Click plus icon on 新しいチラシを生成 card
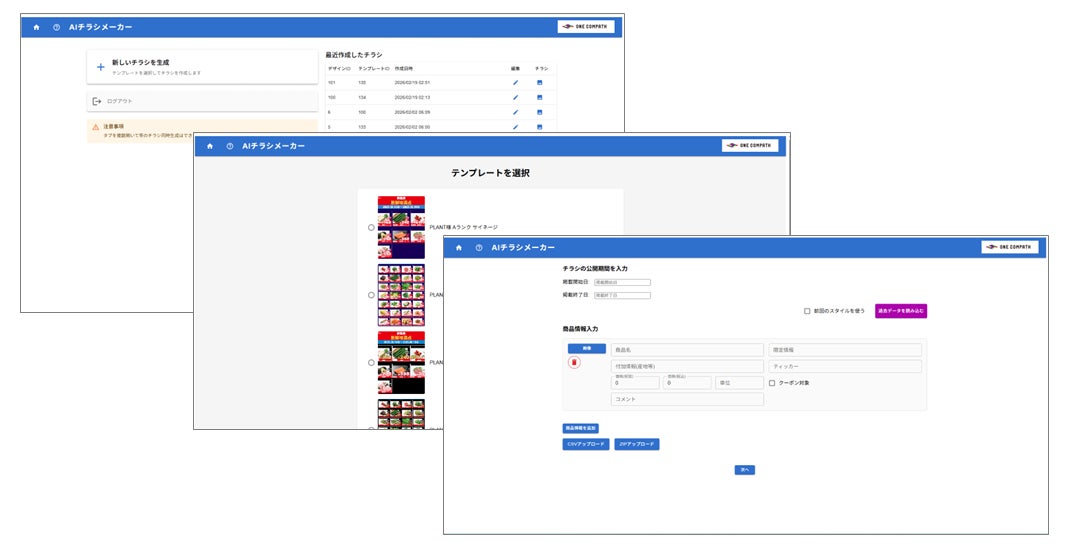 coord(100,67)
